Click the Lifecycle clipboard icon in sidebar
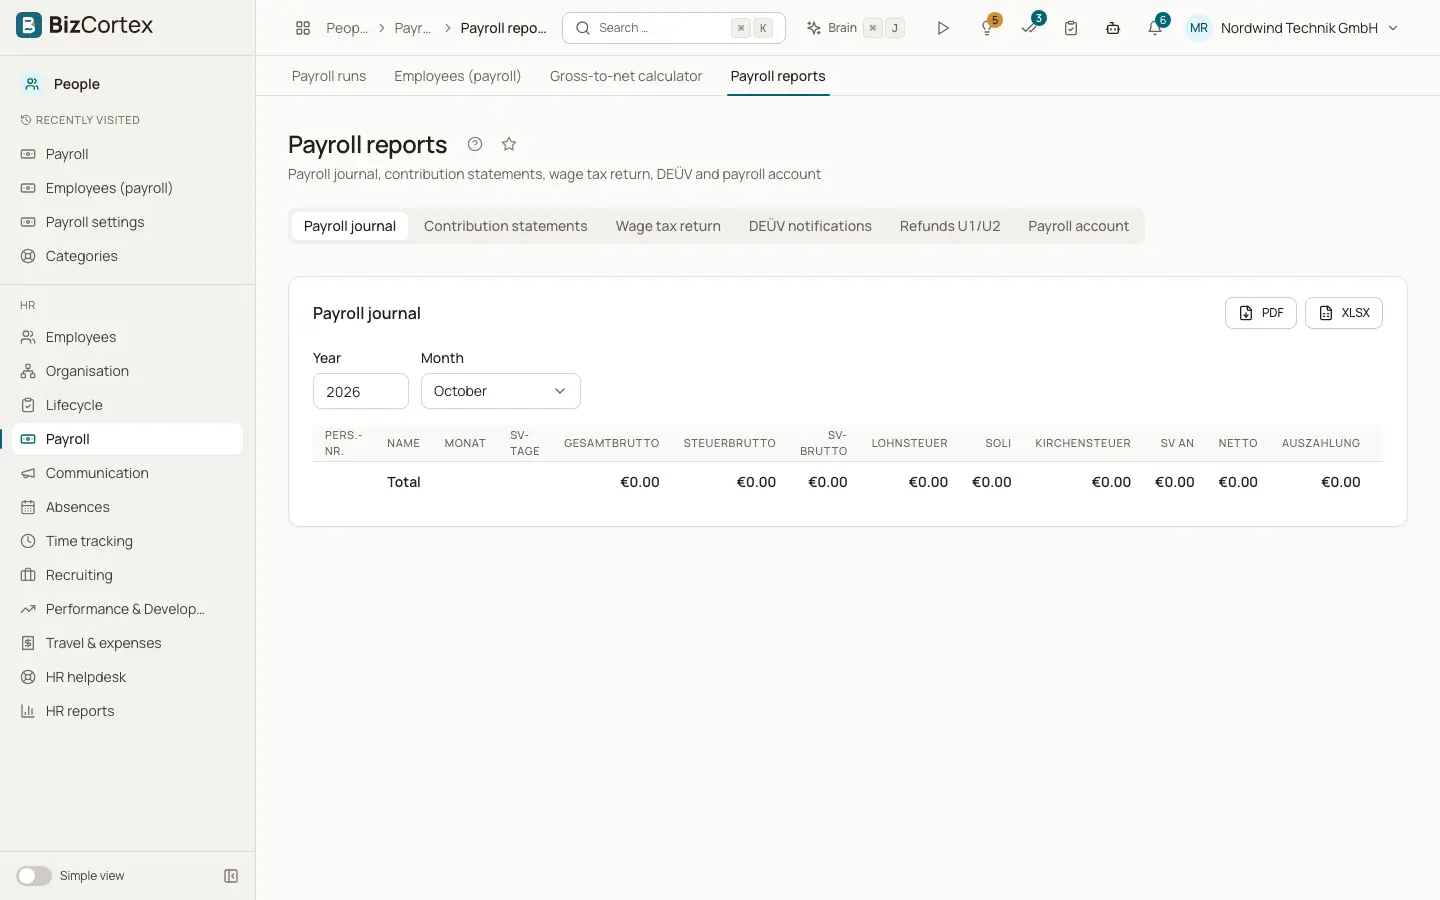Image resolution: width=1440 pixels, height=900 pixels. pos(28,405)
